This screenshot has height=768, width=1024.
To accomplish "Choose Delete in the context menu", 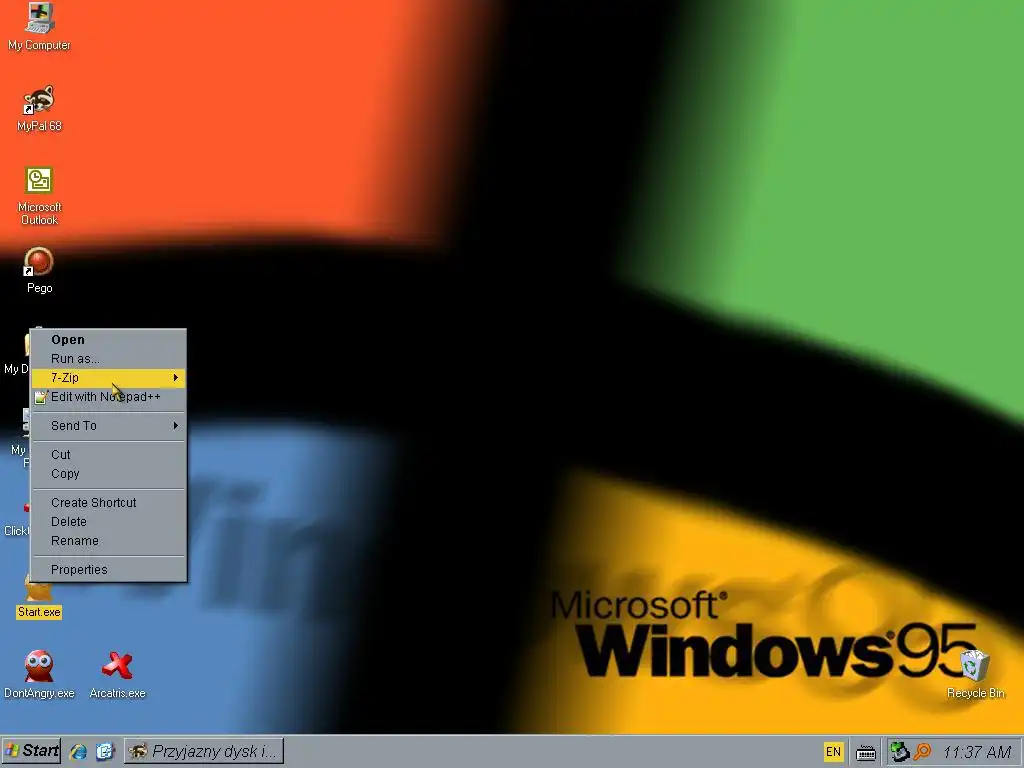I will pos(108,522).
